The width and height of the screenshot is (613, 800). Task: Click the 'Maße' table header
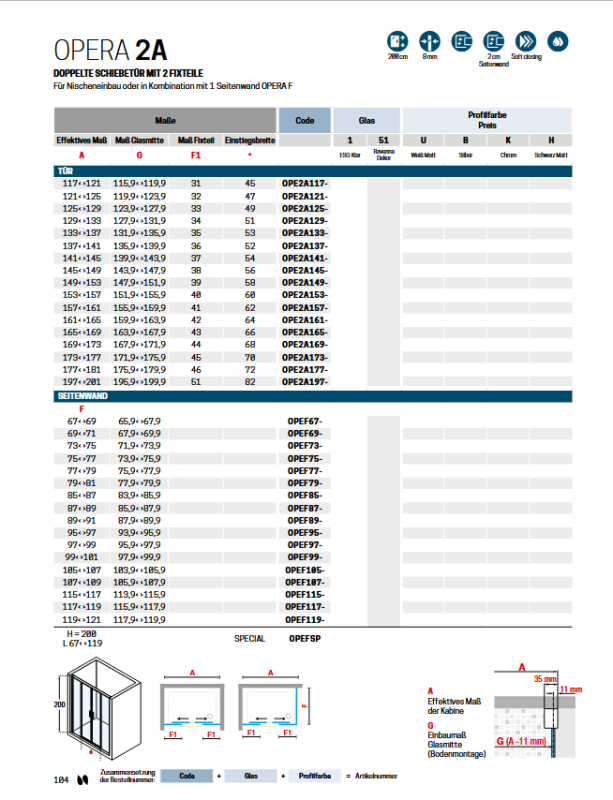165,120
